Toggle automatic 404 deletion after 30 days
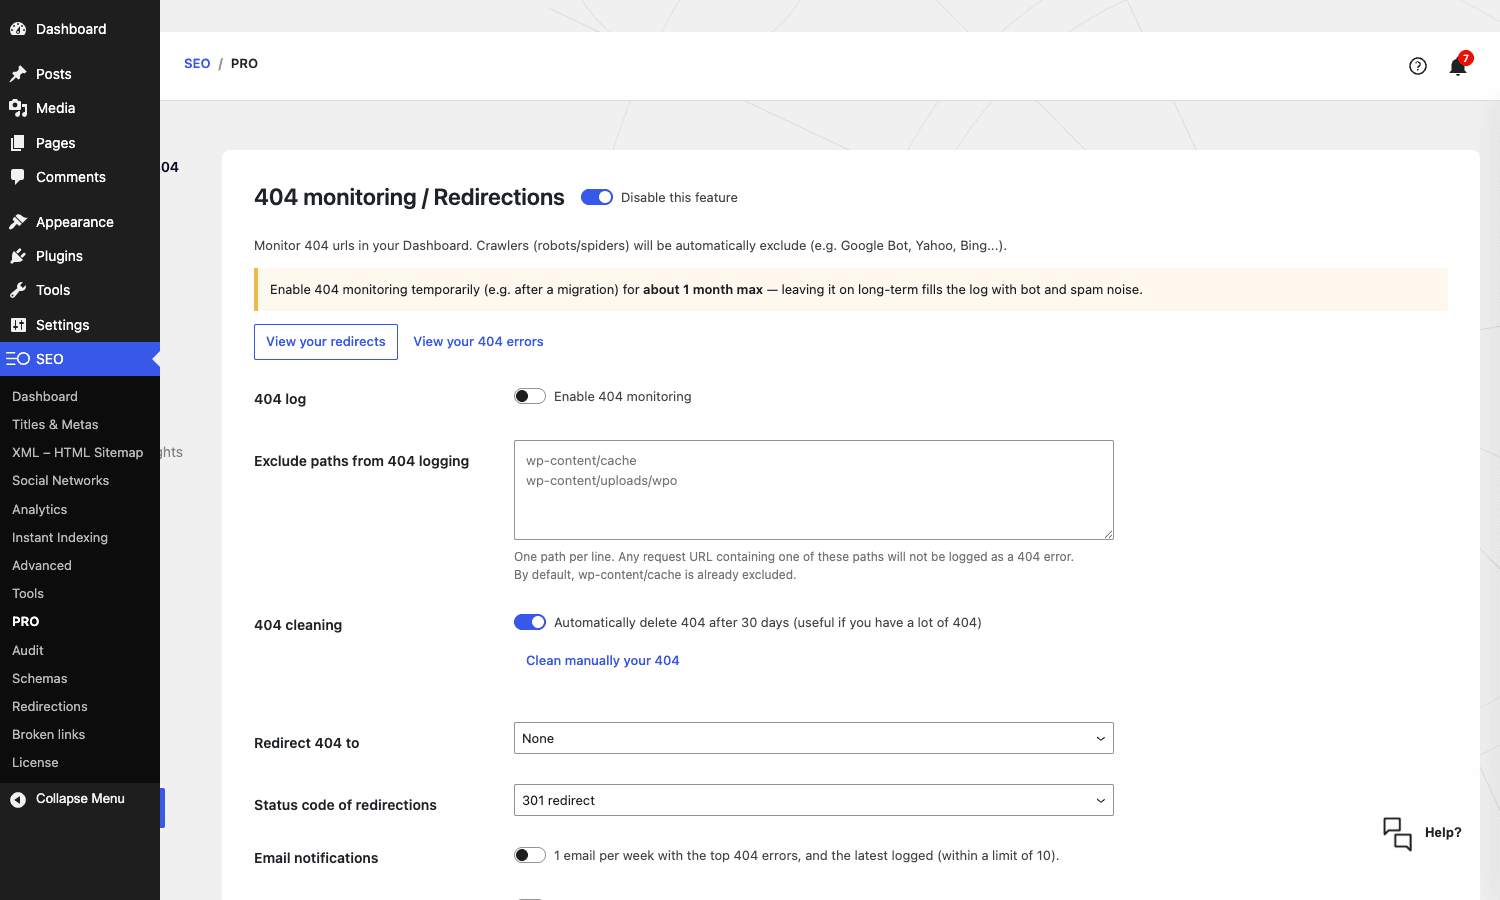Image resolution: width=1500 pixels, height=900 pixels. click(x=530, y=622)
